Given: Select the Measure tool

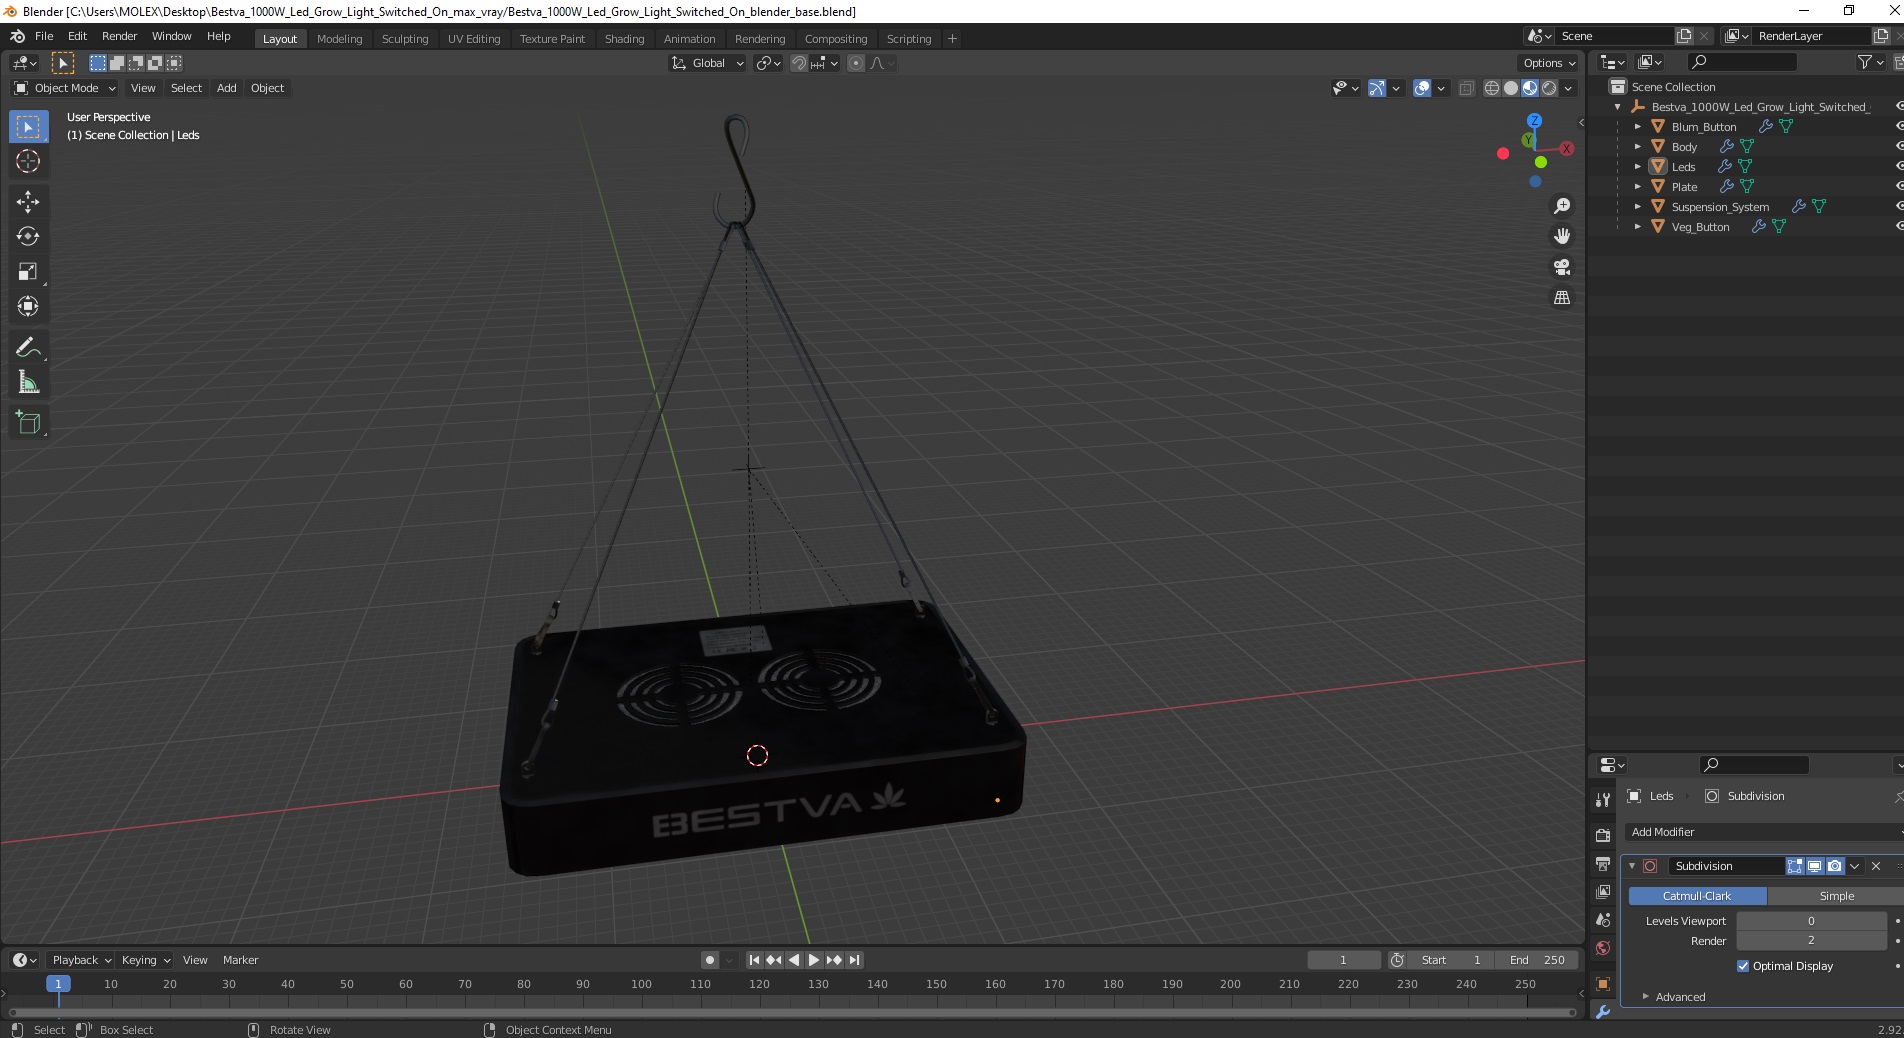Looking at the screenshot, I should (28, 383).
